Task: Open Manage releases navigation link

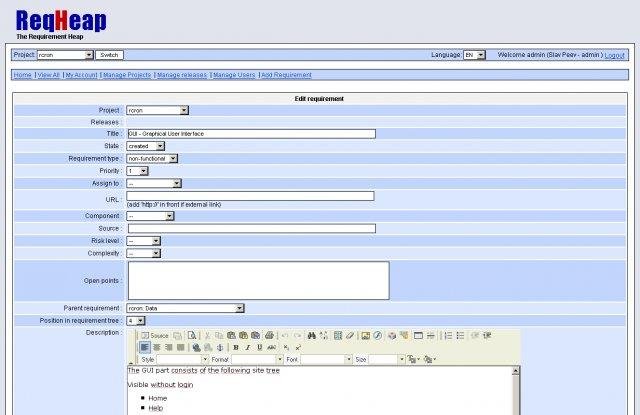Action: point(182,75)
